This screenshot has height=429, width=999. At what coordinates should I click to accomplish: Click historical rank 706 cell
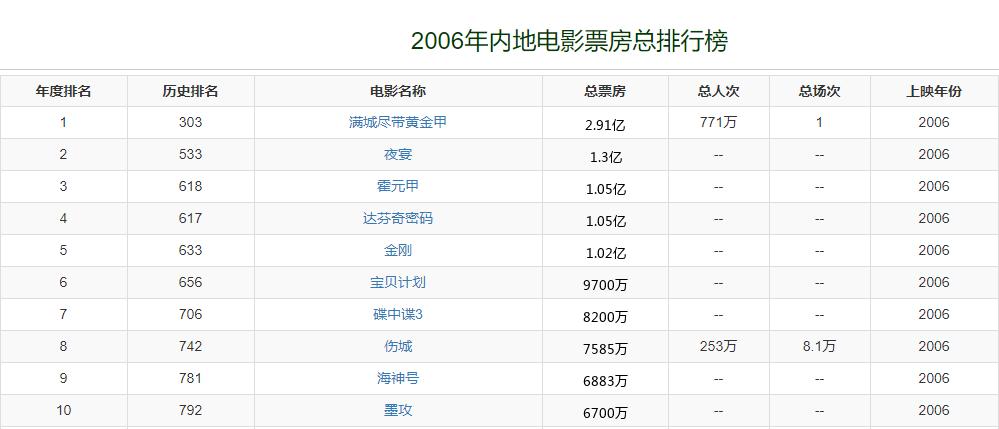pyautogui.click(x=190, y=314)
